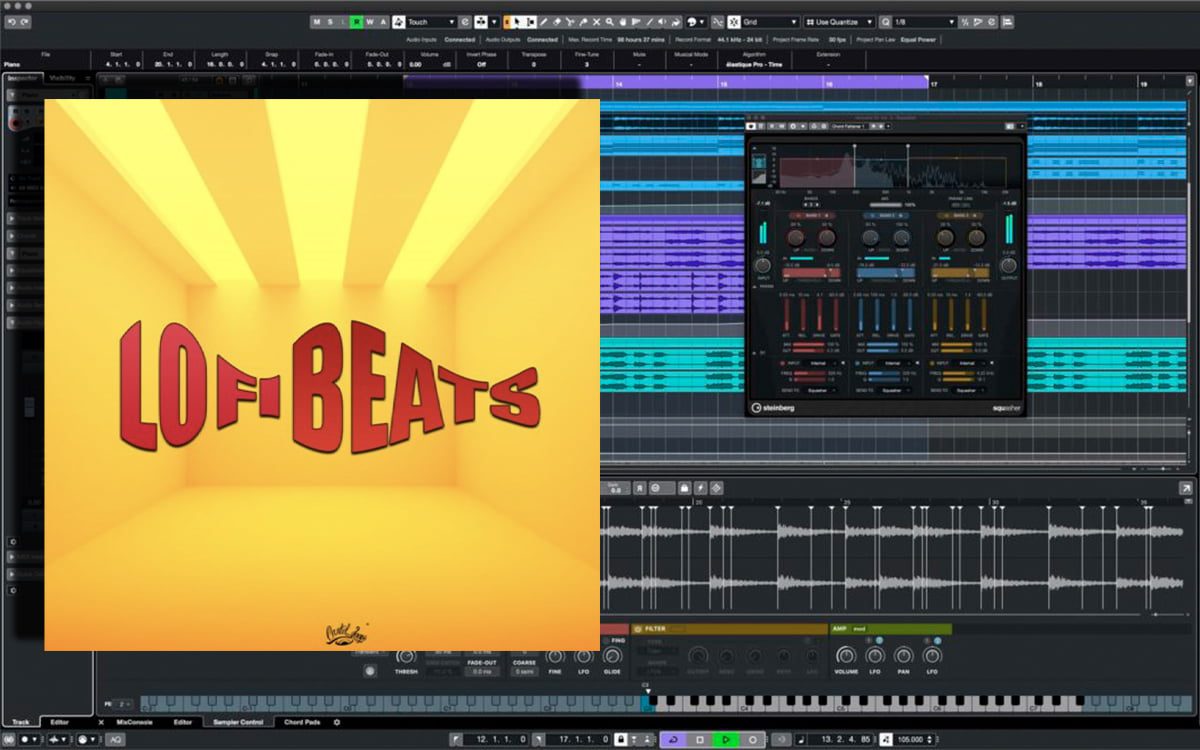Click the Record transport button
1200x750 pixels.
(x=753, y=739)
